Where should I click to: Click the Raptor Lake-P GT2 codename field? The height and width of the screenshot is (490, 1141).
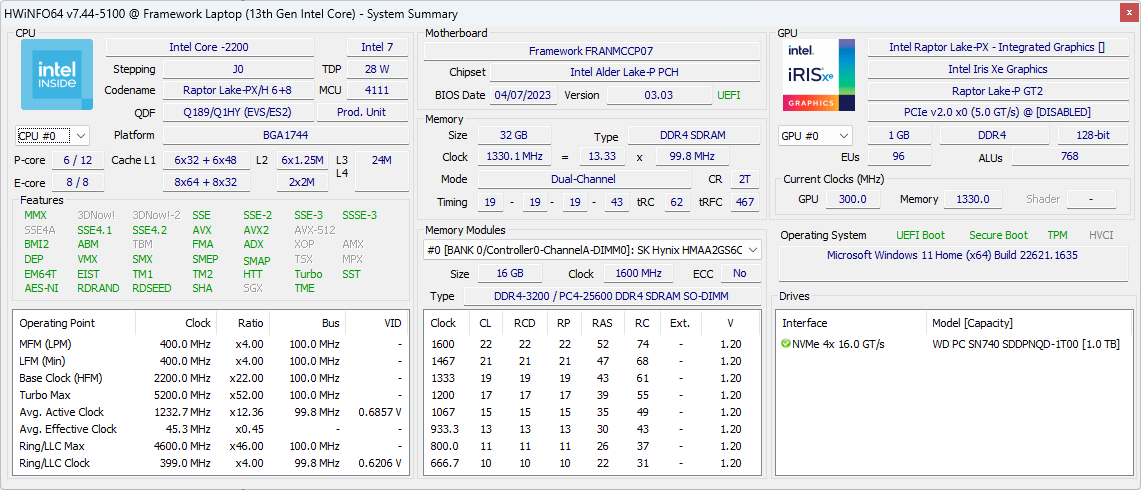[x=997, y=91]
